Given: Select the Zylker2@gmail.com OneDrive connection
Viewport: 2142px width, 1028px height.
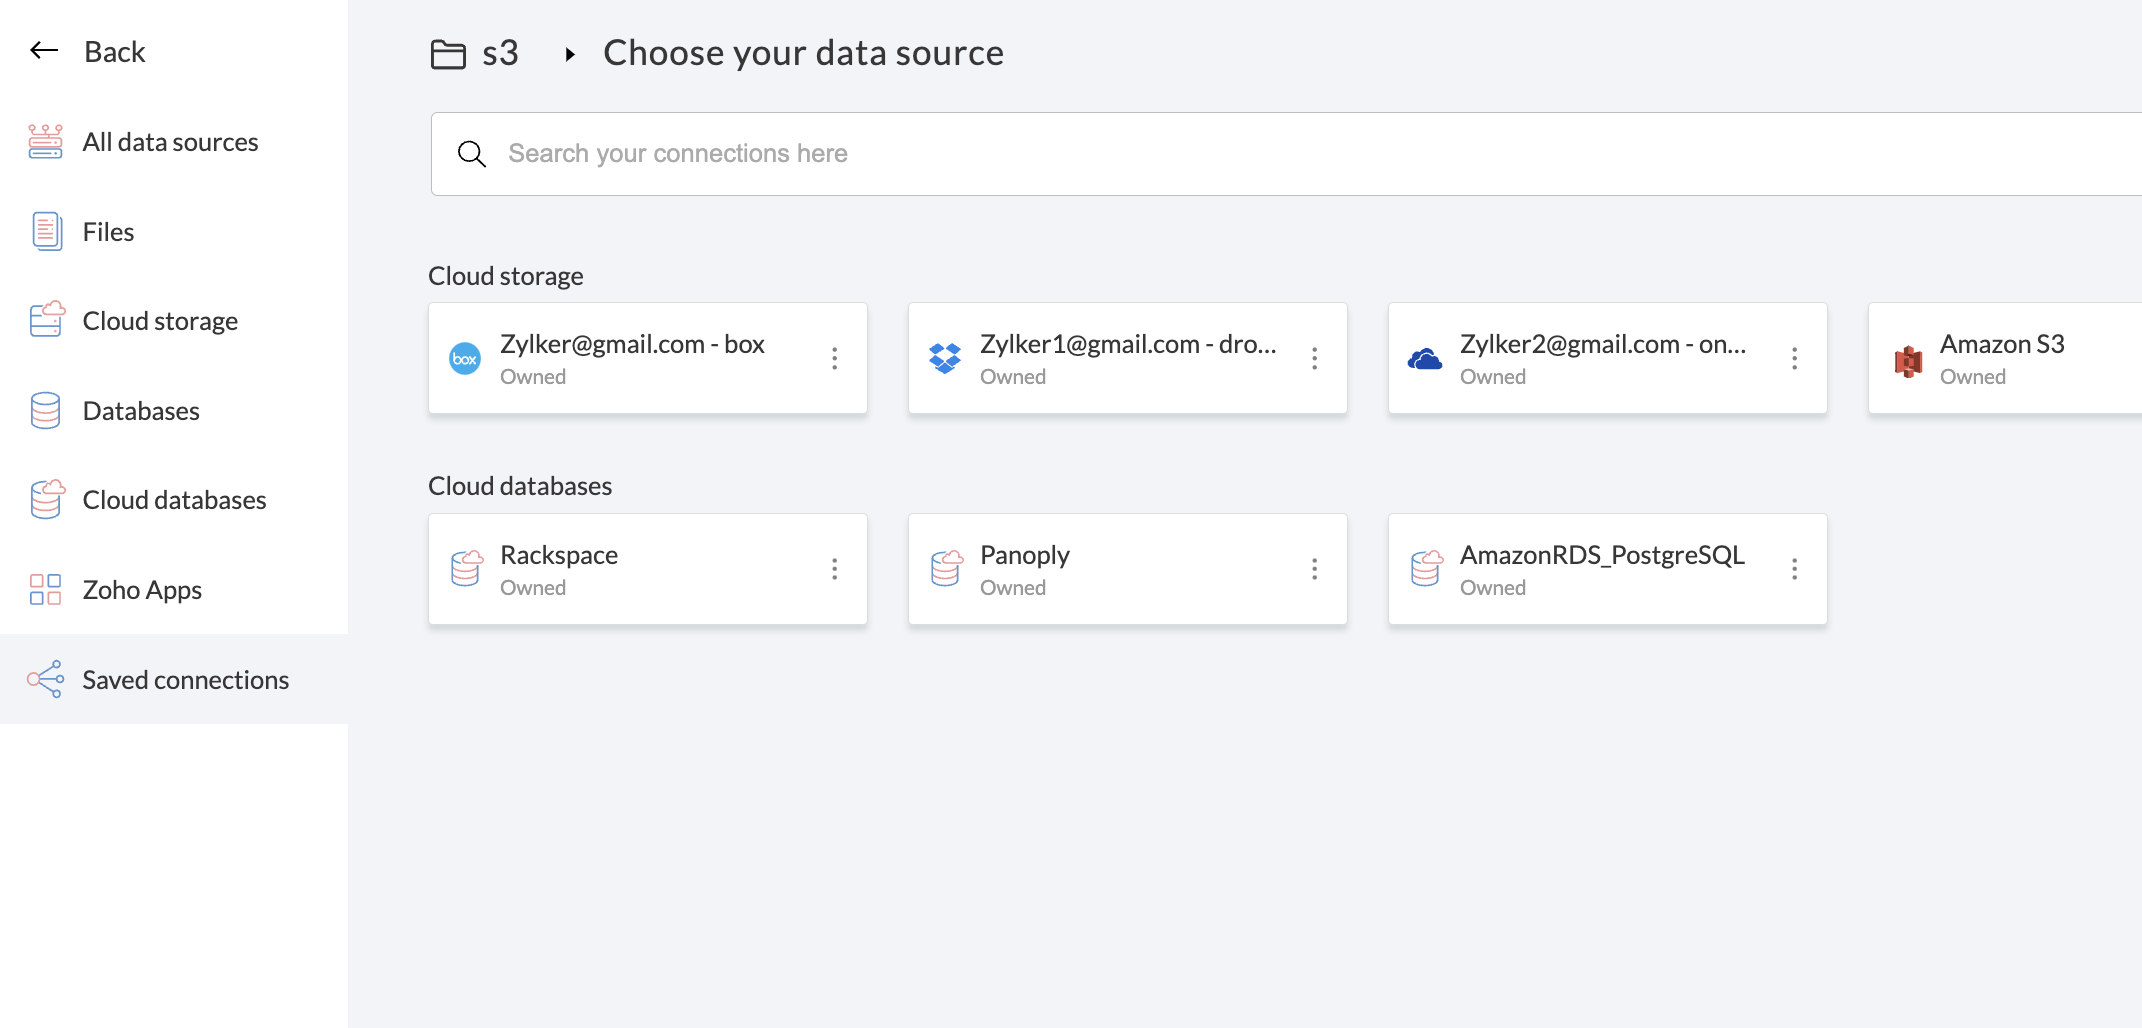Looking at the screenshot, I should [x=1590, y=359].
